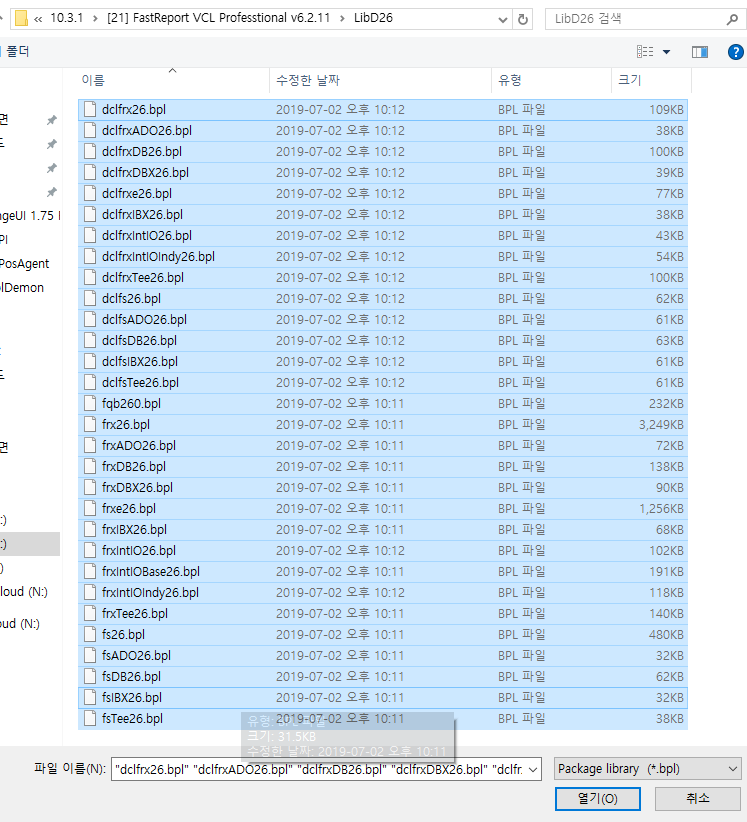Select file frxTee26.bpl
Screen dimensions: 747x822
383,613
